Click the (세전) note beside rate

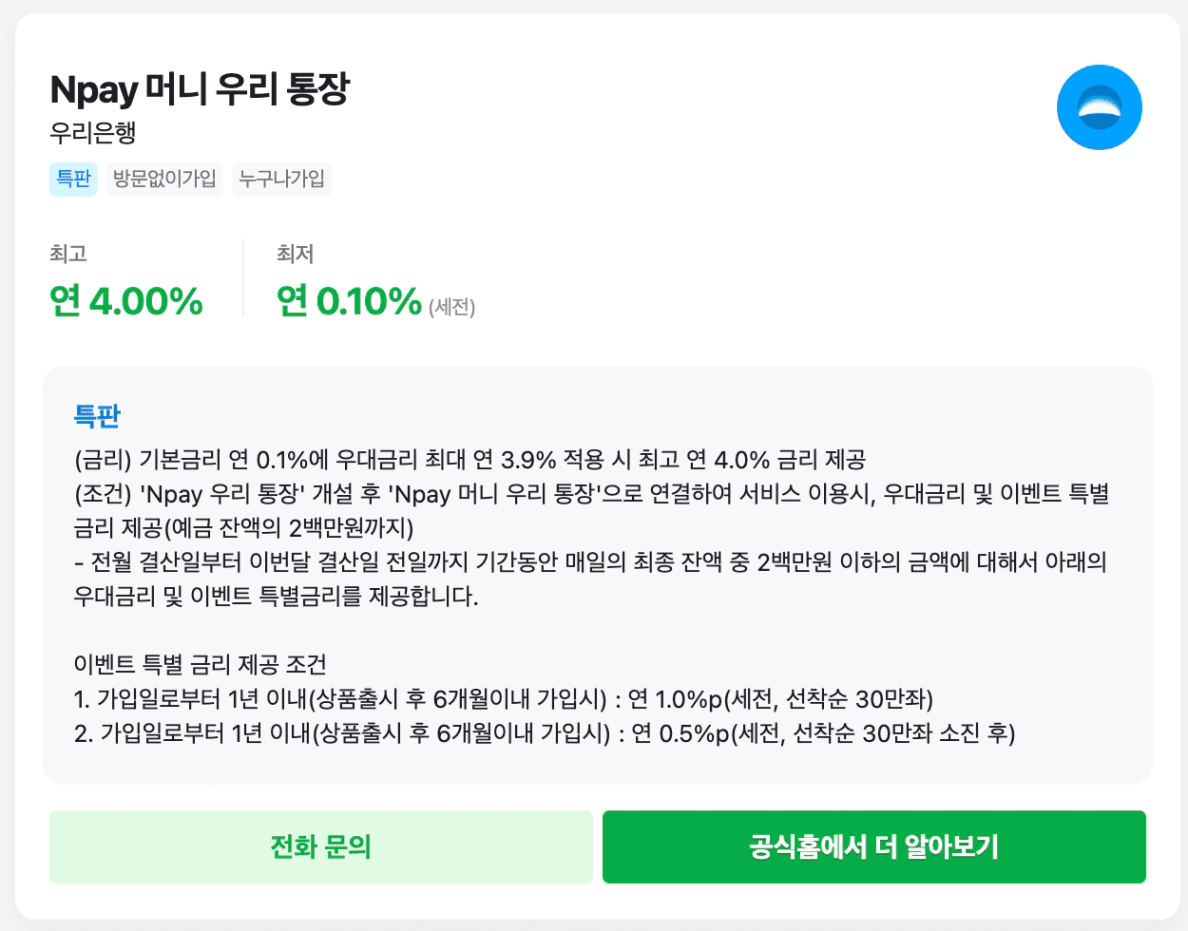tap(452, 308)
